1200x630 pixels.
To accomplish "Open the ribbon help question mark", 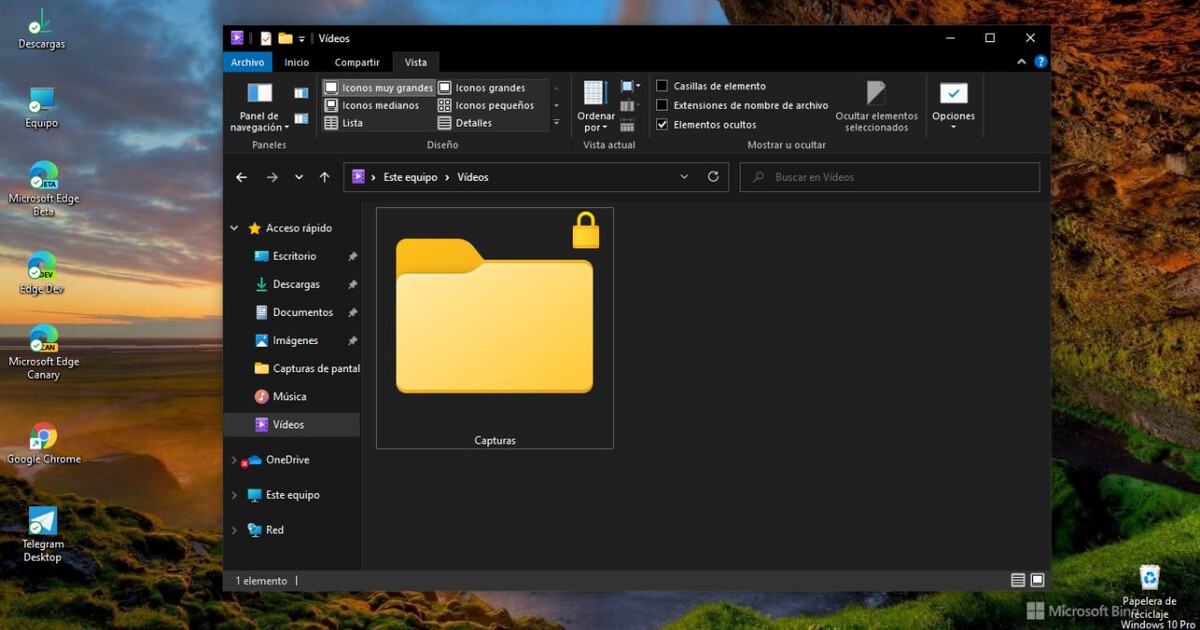I will [1041, 62].
